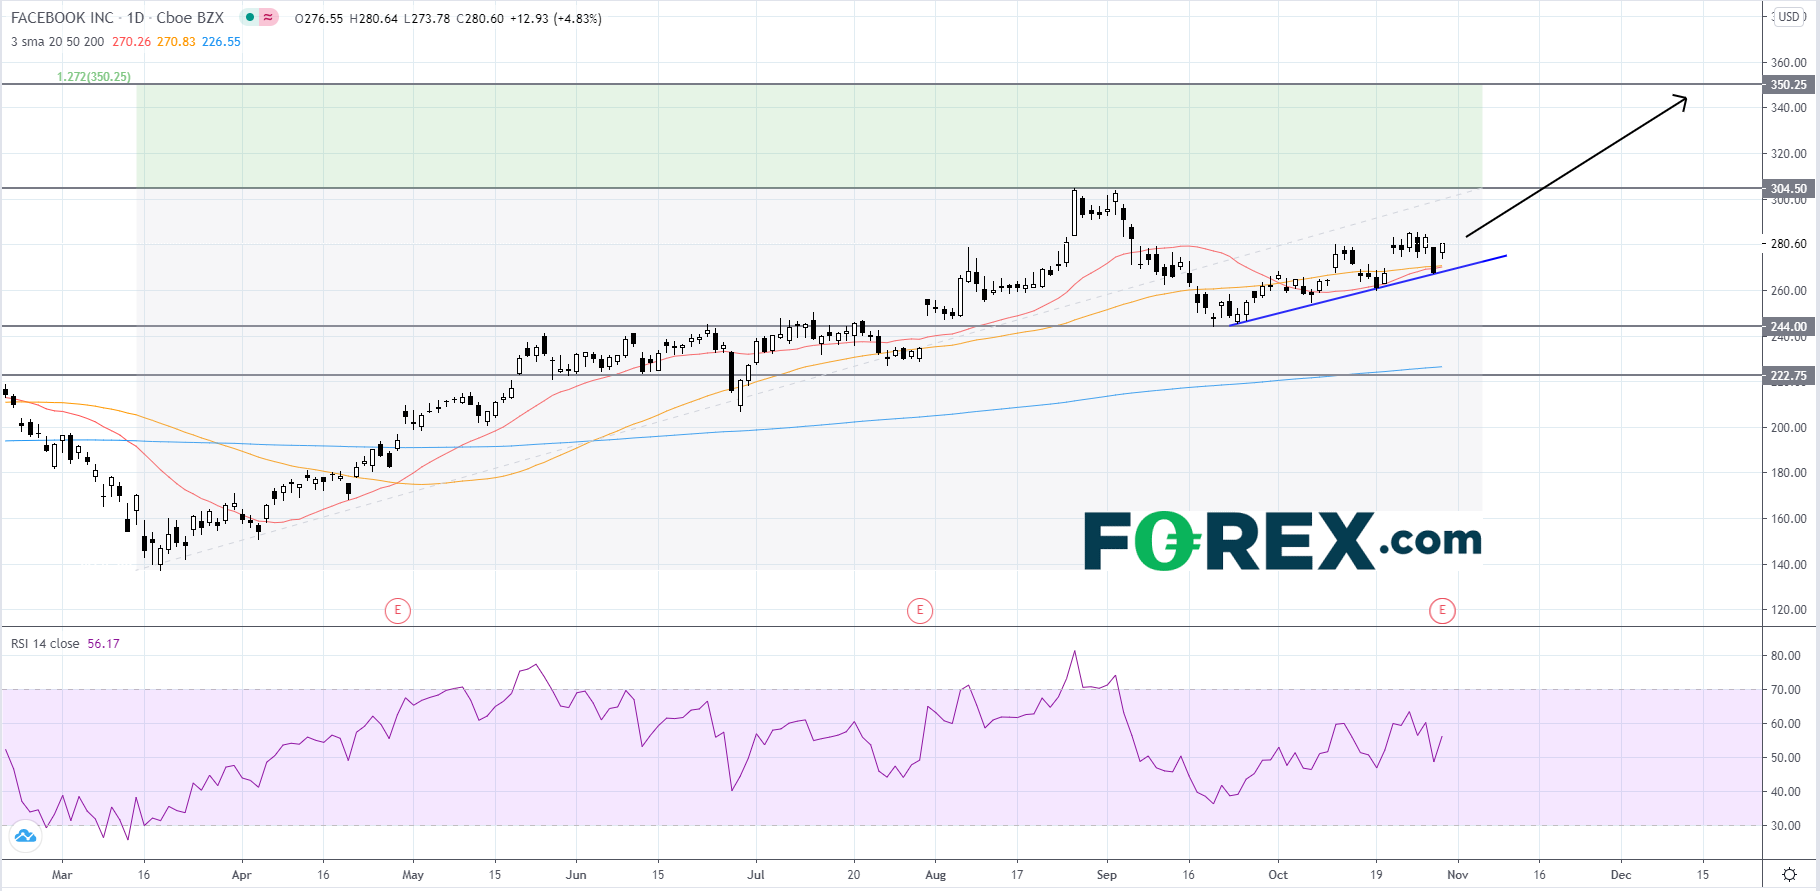Click the 200.00 price axis label
Viewport: 1820px width, 891px height.
1788,427
